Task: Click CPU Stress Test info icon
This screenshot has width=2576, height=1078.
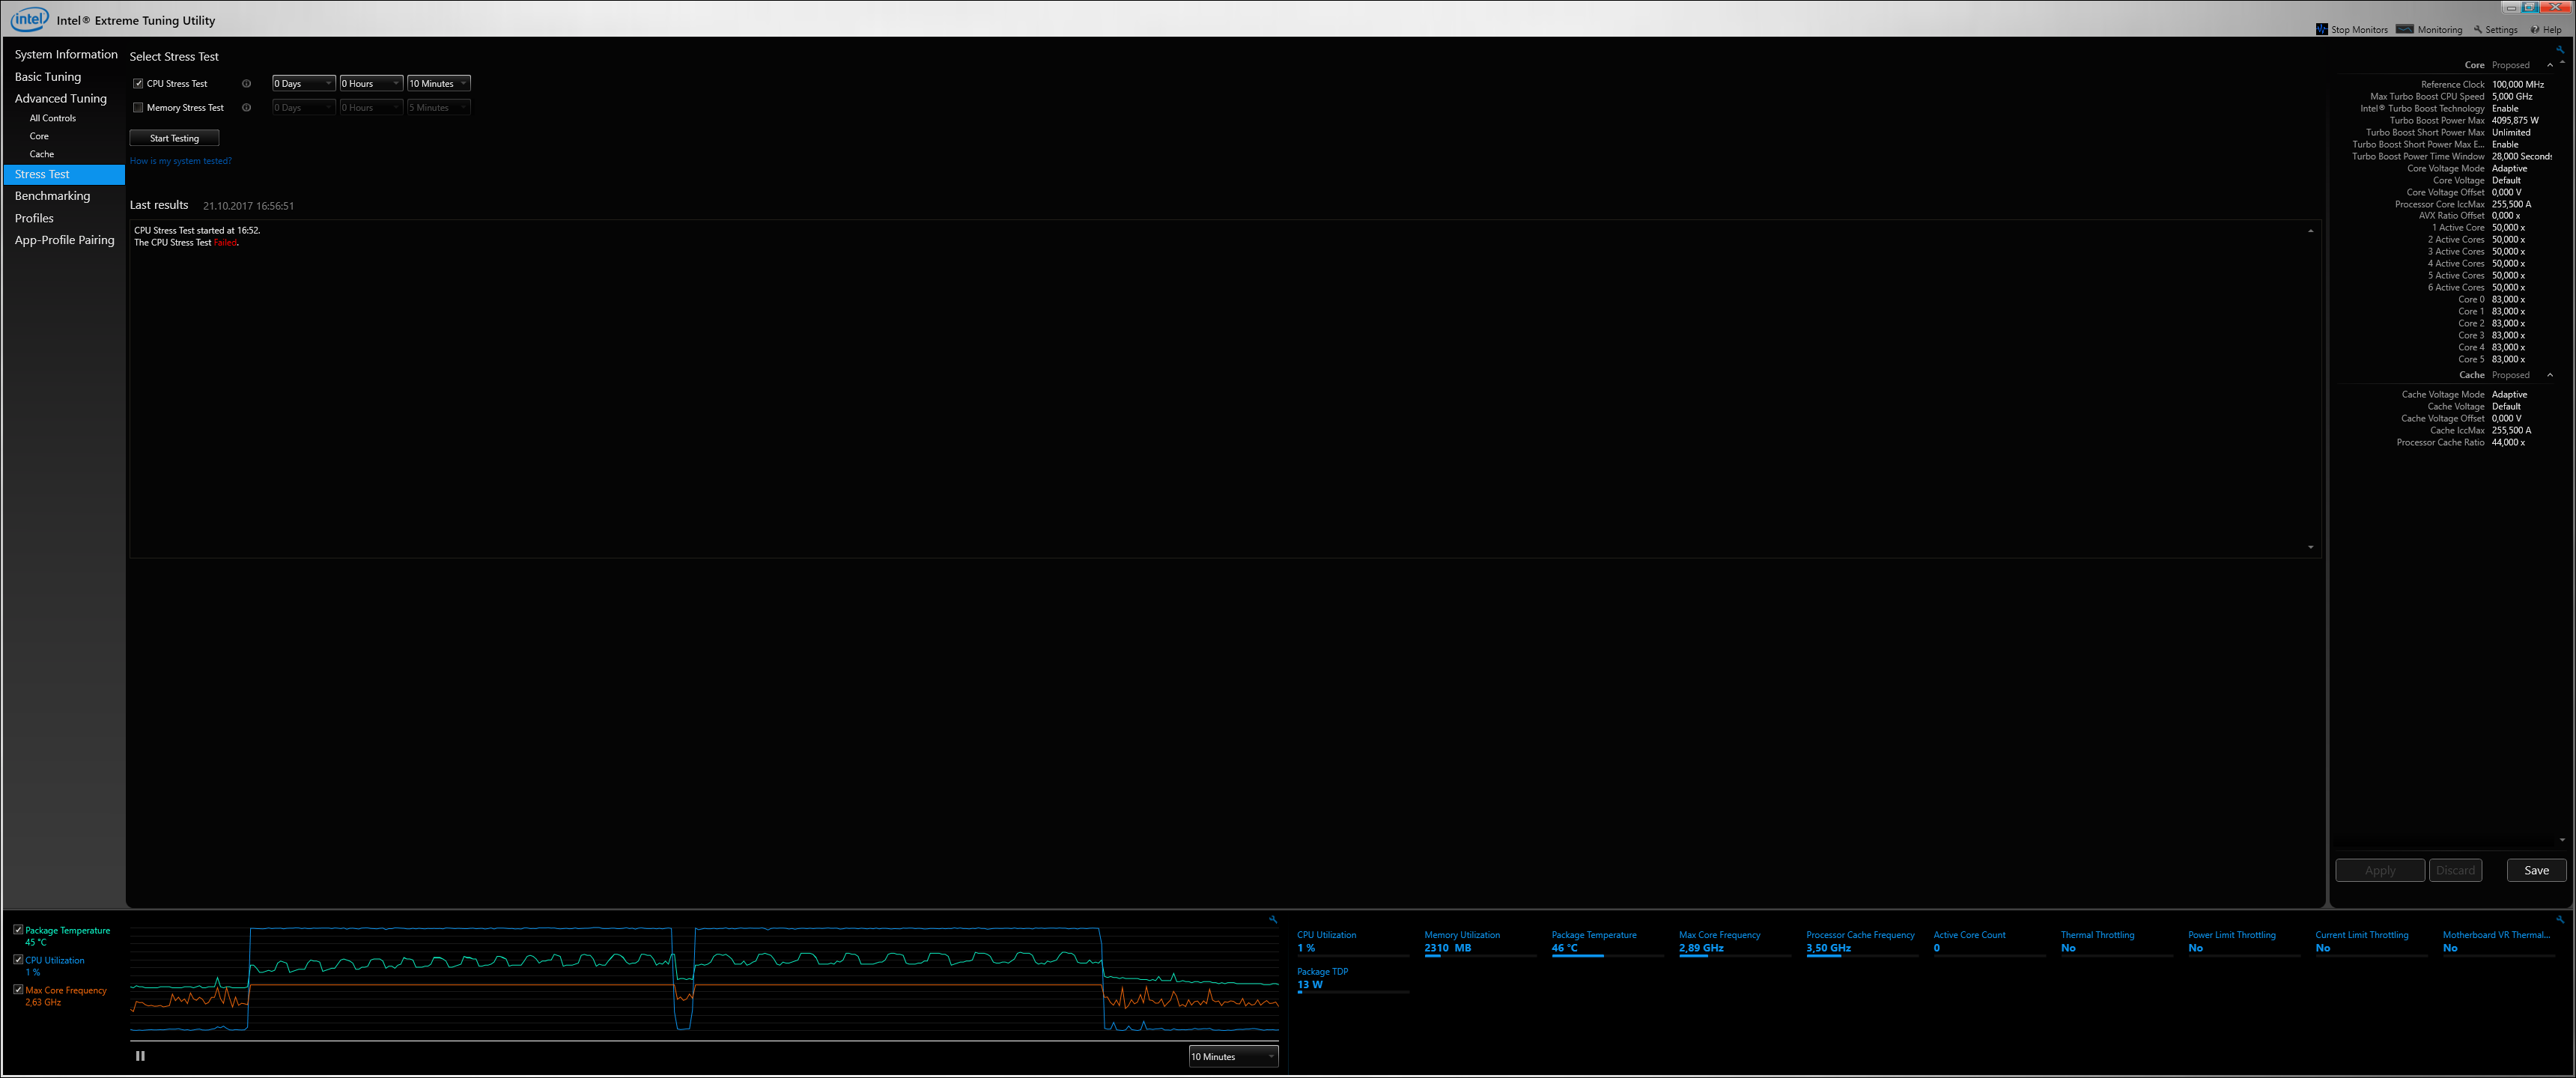Action: (x=246, y=84)
